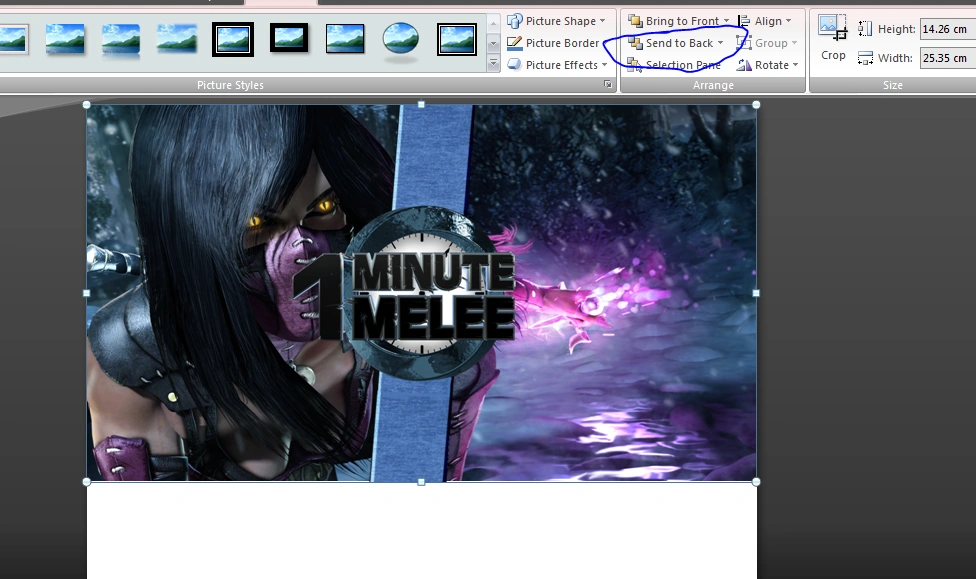Apply the soft edge rectangle style thumbnail
Viewport: 976px width, 579px height.
[x=177, y=39]
